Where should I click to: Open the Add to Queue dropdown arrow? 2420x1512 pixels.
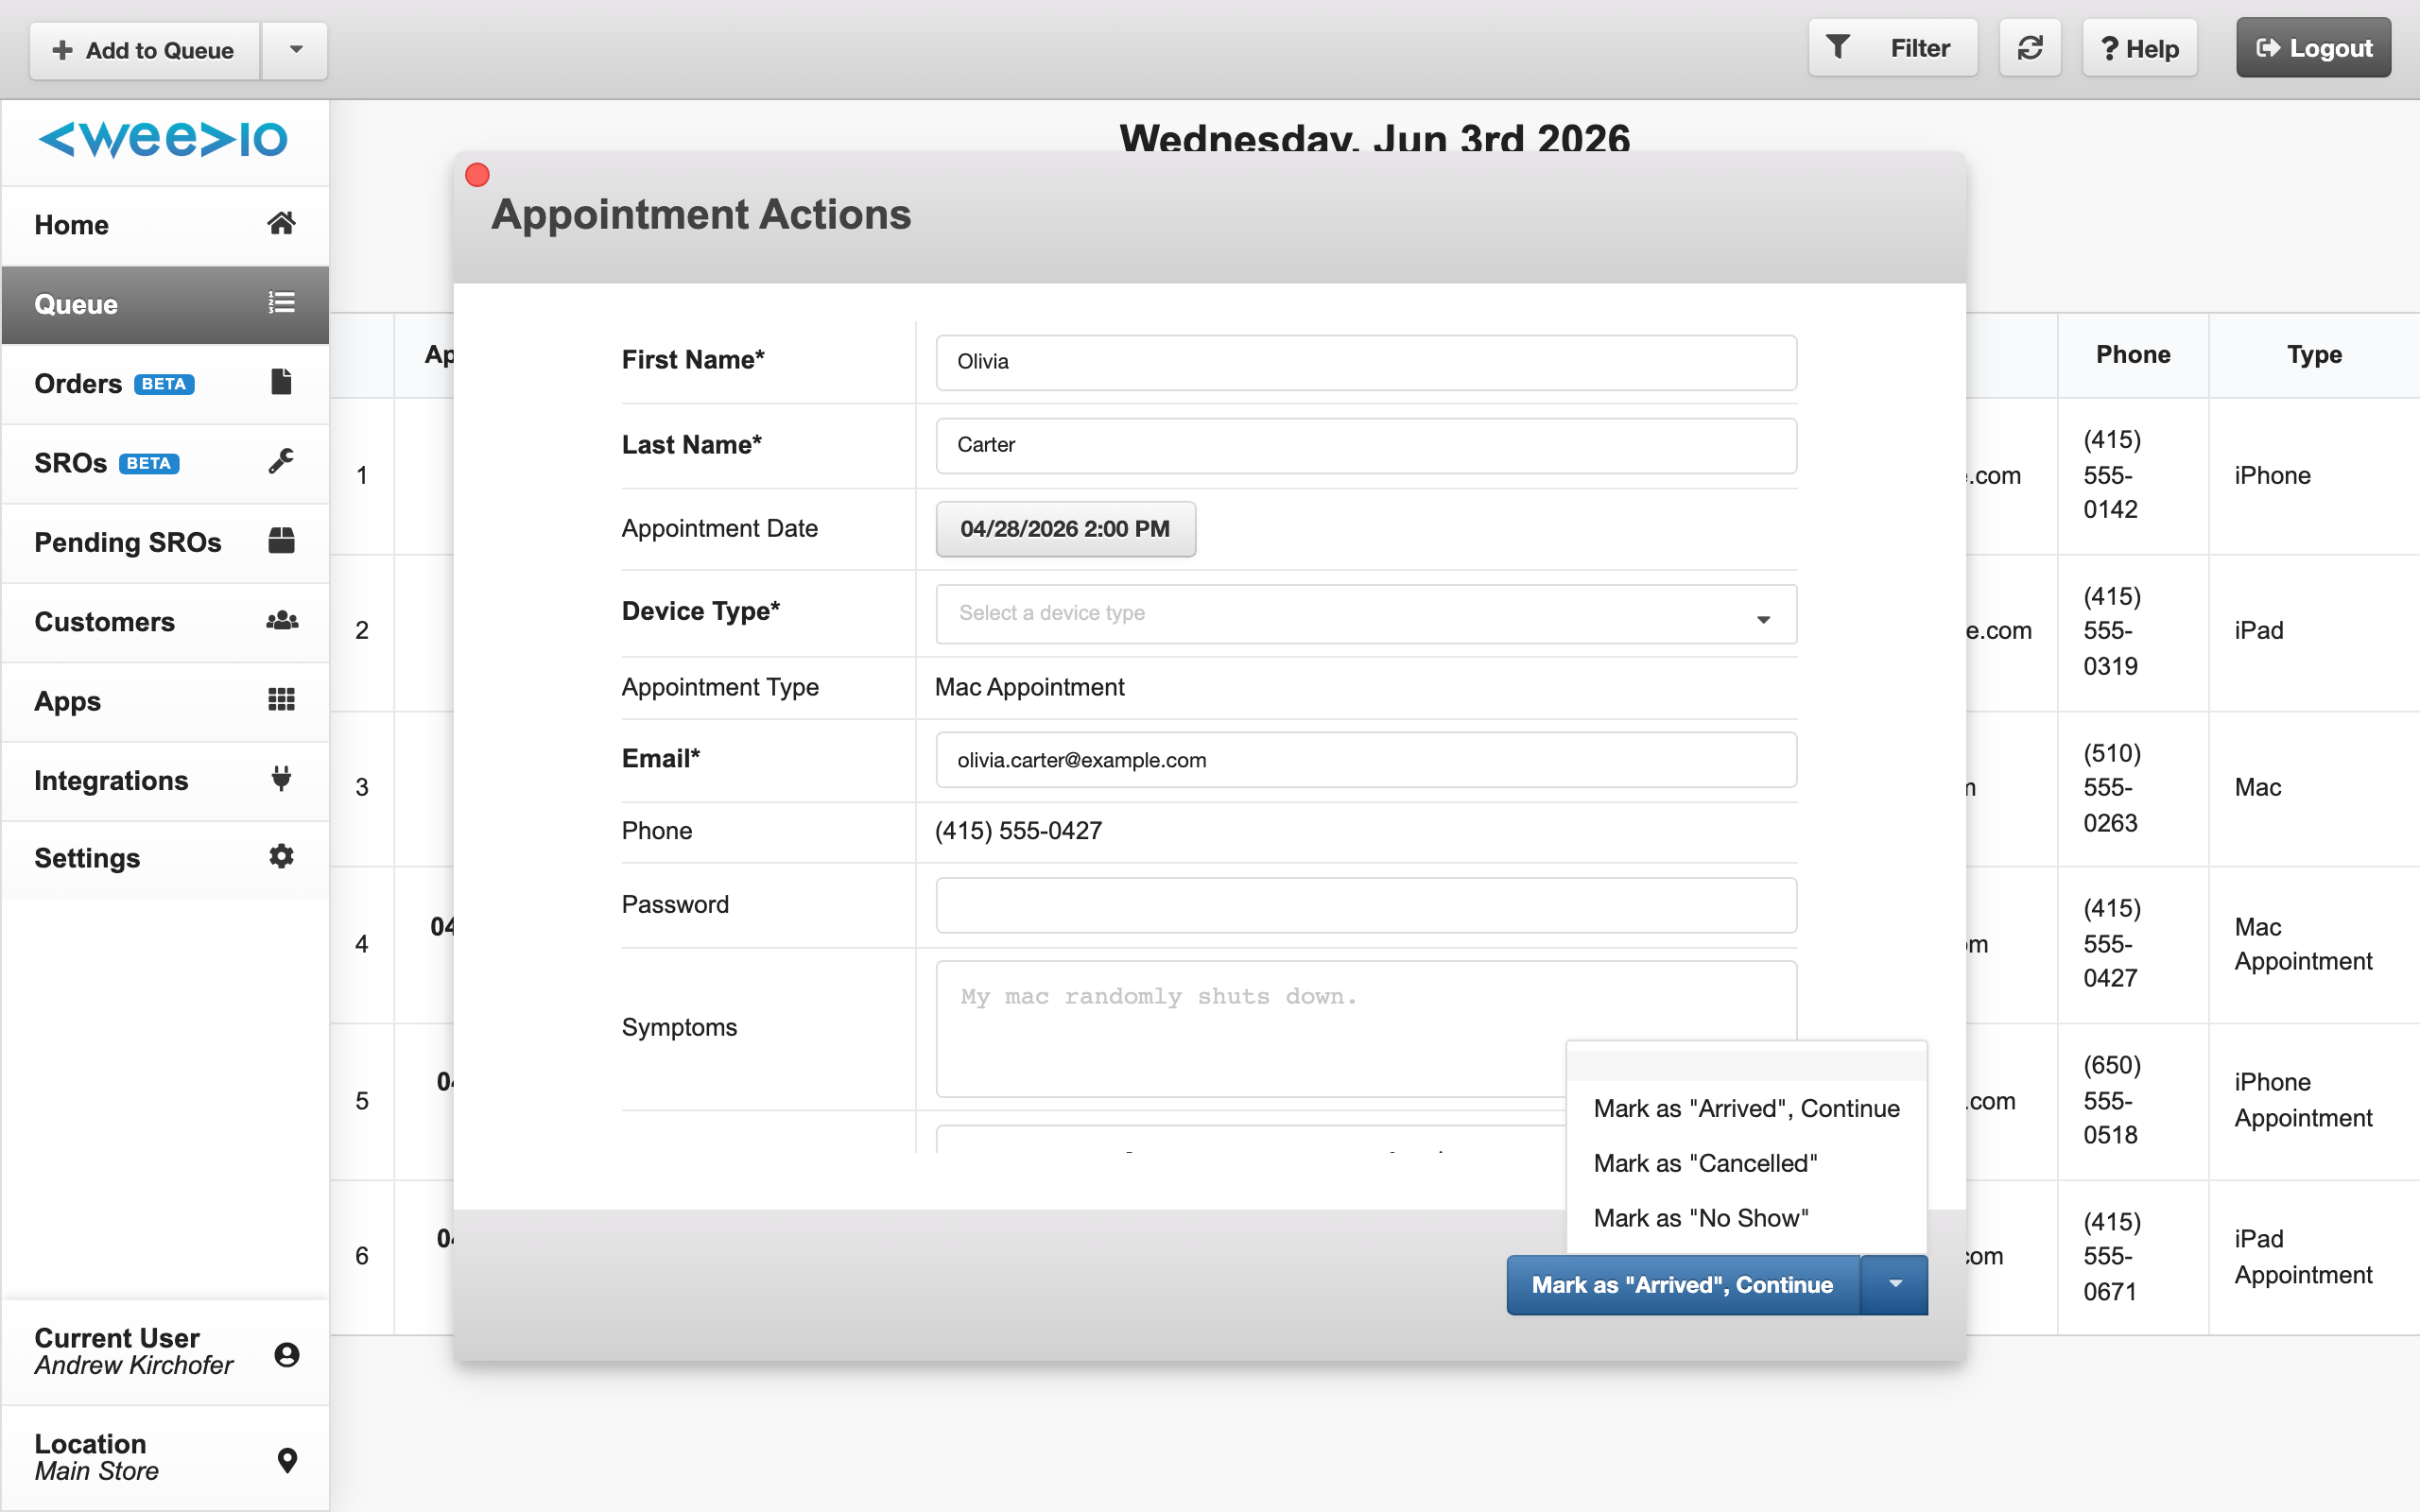tap(295, 49)
